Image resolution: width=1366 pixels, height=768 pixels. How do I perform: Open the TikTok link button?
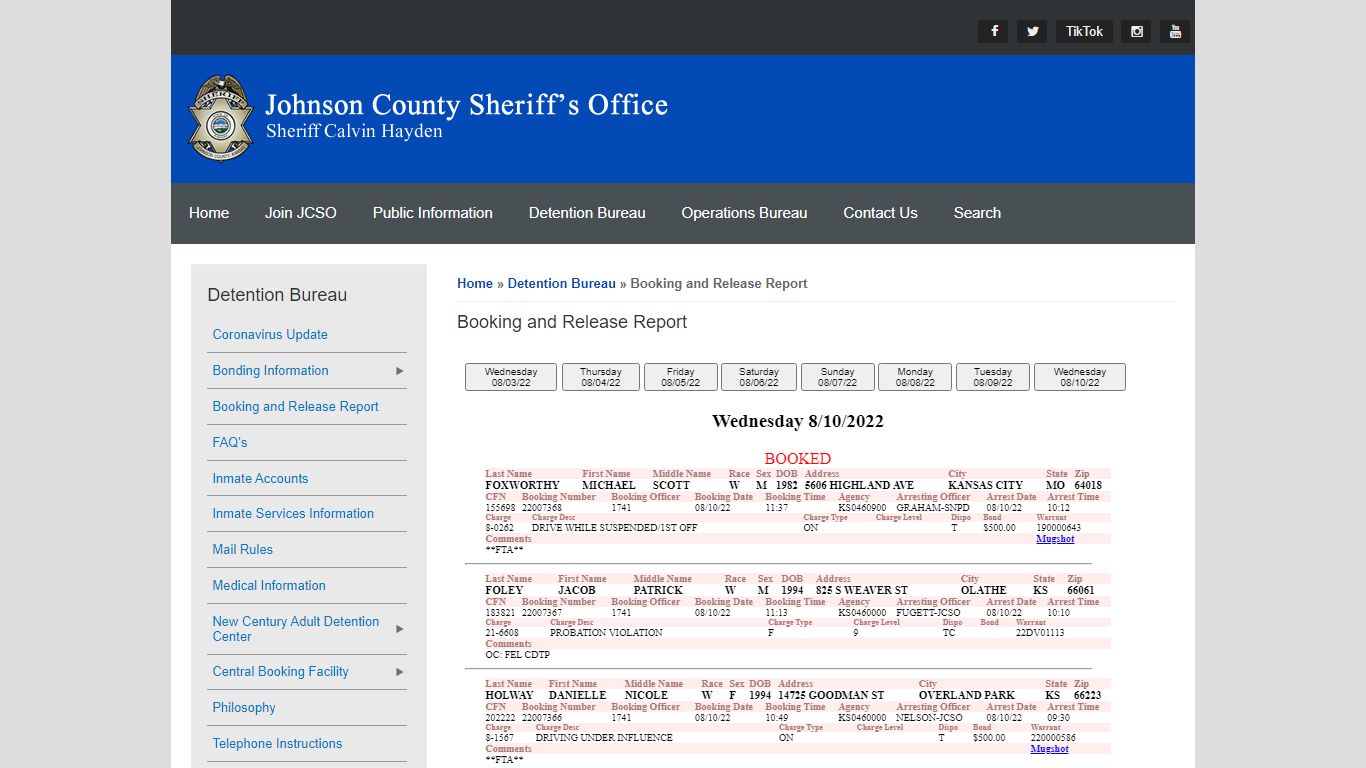pos(1084,31)
